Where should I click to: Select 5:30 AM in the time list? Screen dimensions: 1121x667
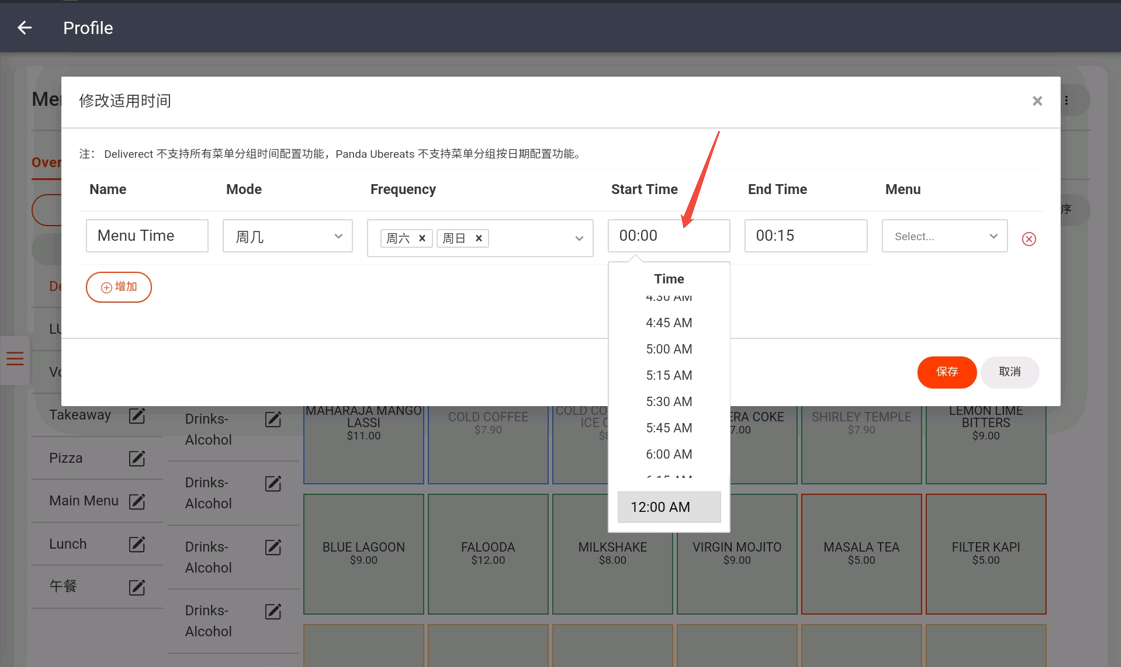[x=668, y=402]
